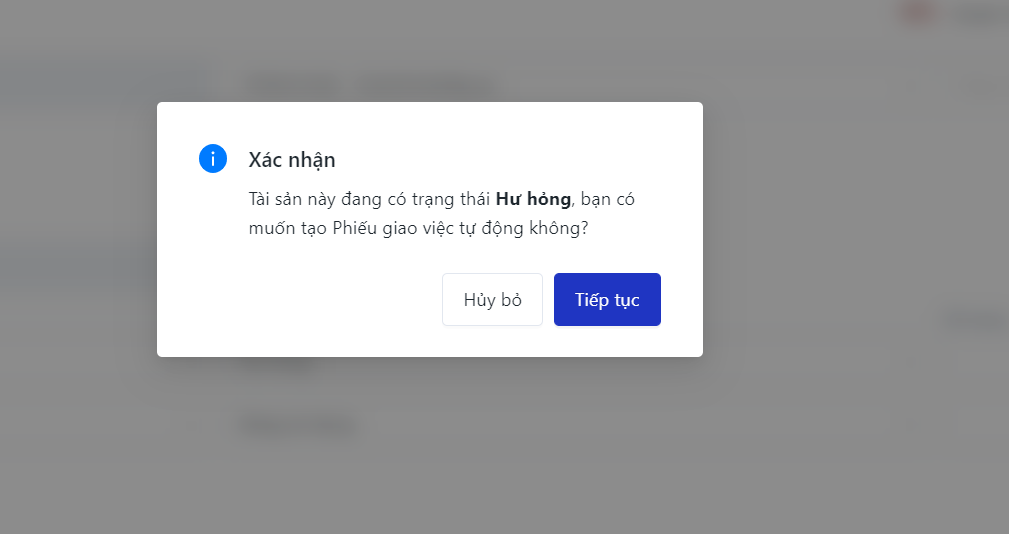Image resolution: width=1009 pixels, height=534 pixels.
Task: Click empty dialog area left of "Hủy bỏ"
Action: click(x=300, y=300)
